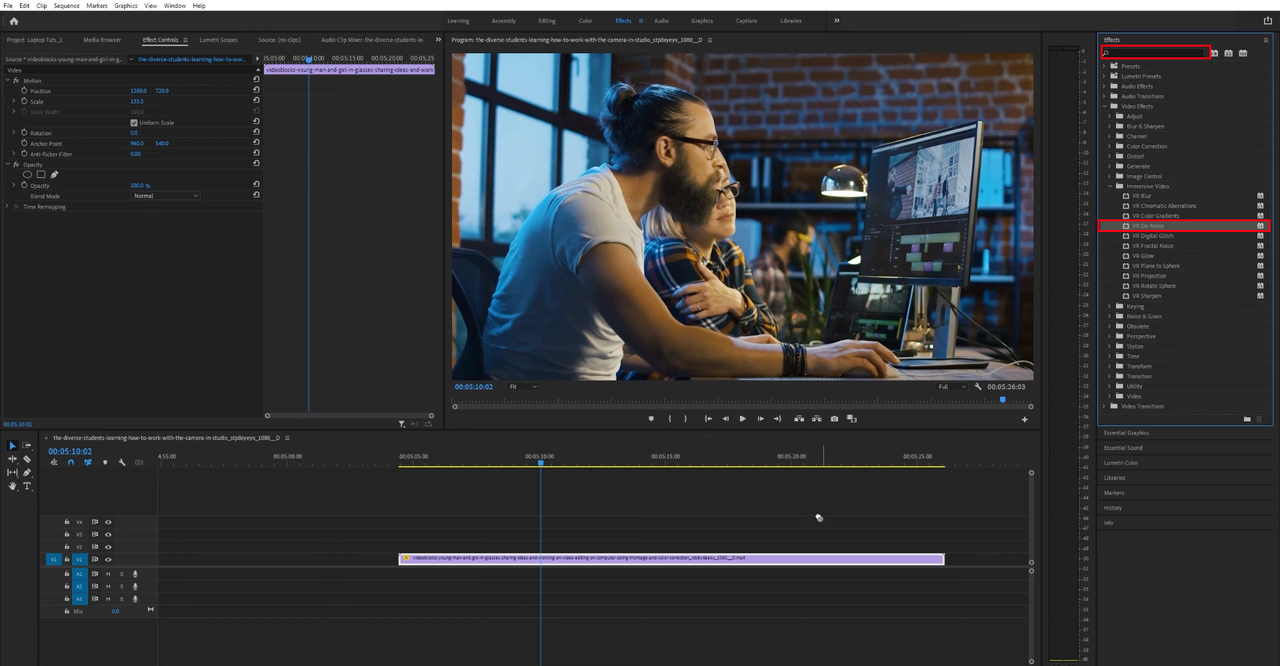Open Blend Mode dropdown
This screenshot has width=1280, height=666.
click(x=166, y=196)
